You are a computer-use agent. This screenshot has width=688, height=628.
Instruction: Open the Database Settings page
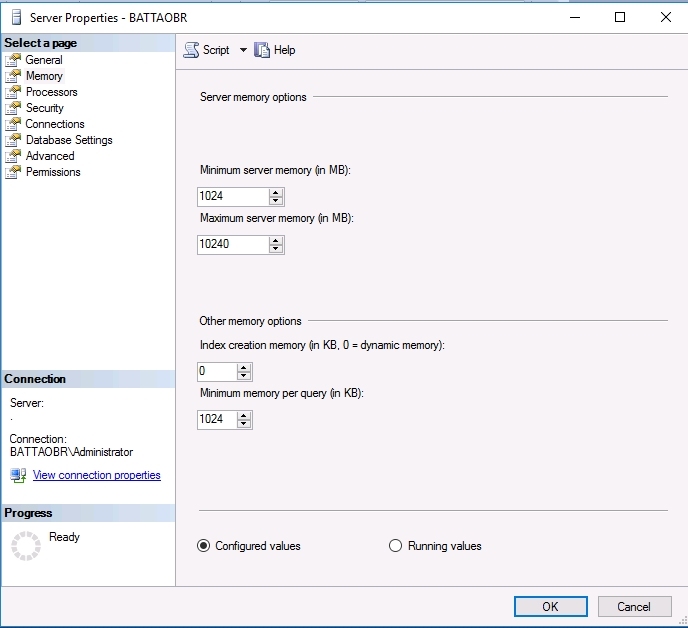[69, 140]
